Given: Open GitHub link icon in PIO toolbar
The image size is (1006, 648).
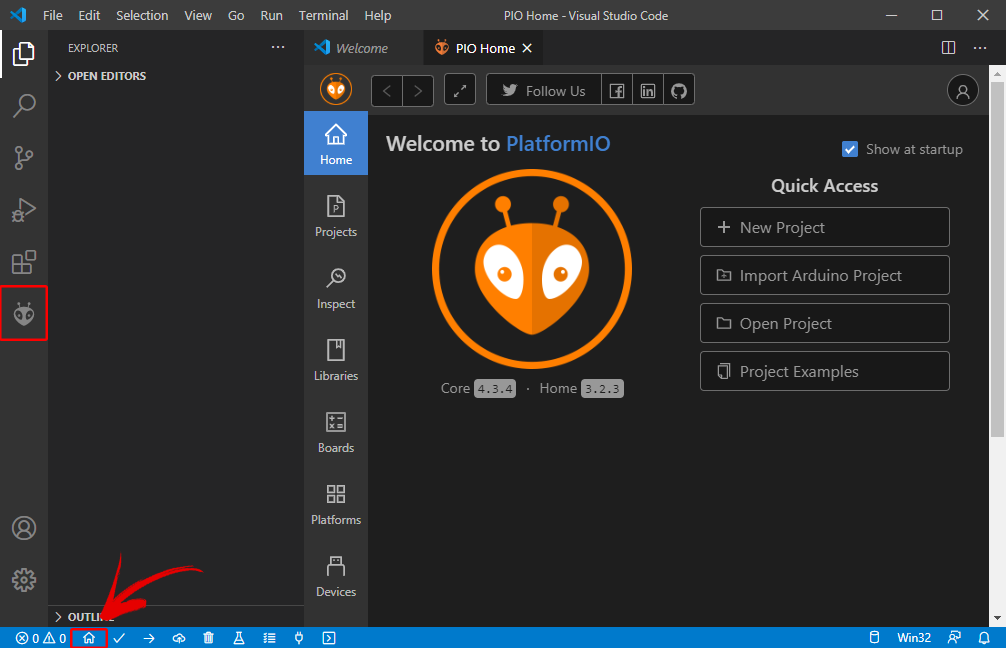Looking at the screenshot, I should [679, 90].
